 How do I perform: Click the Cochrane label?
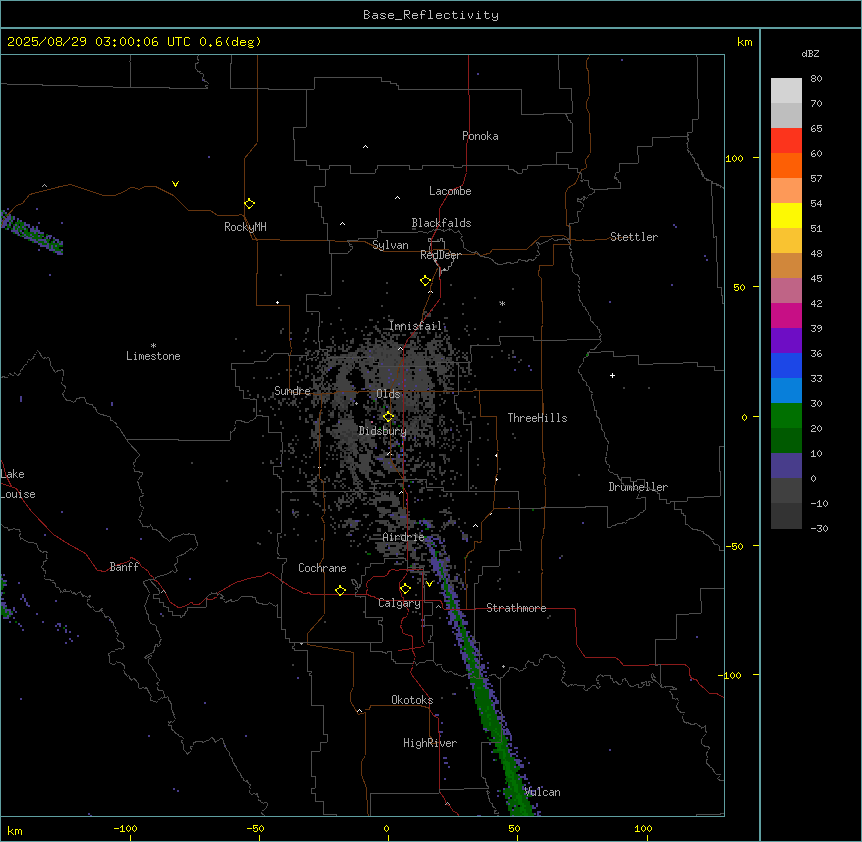point(322,568)
